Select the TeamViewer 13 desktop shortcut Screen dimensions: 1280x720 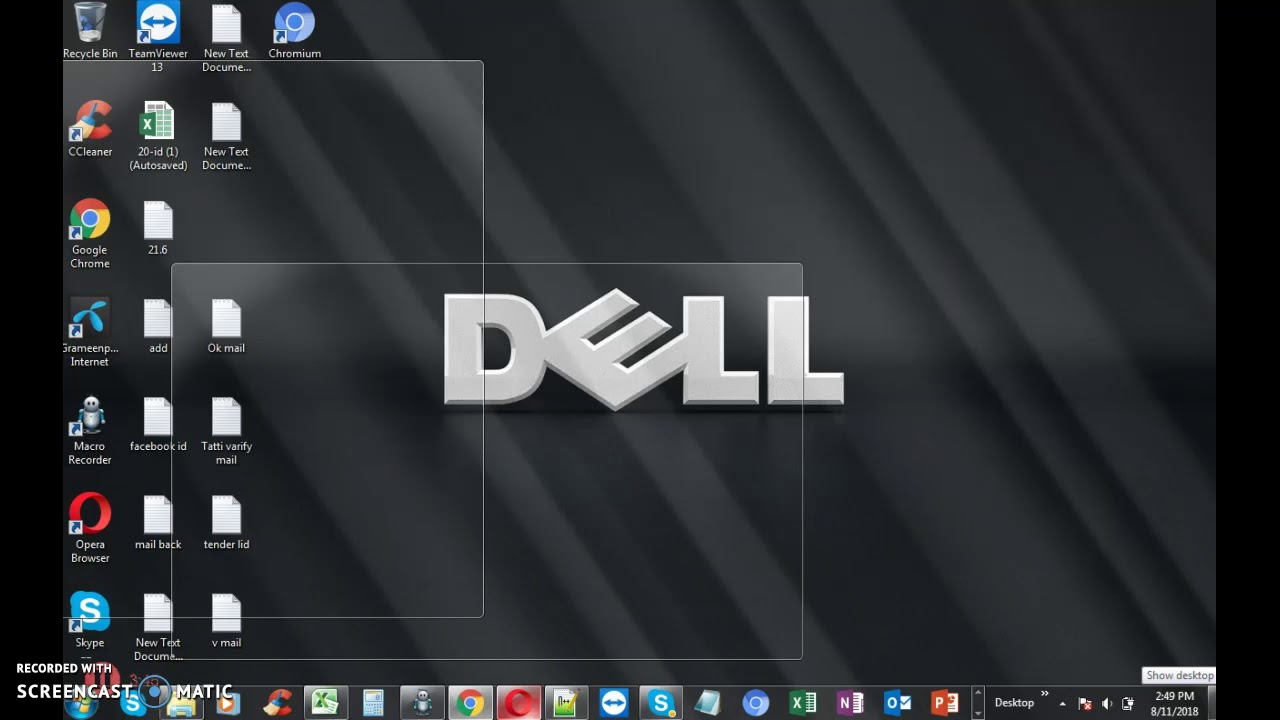click(x=158, y=37)
